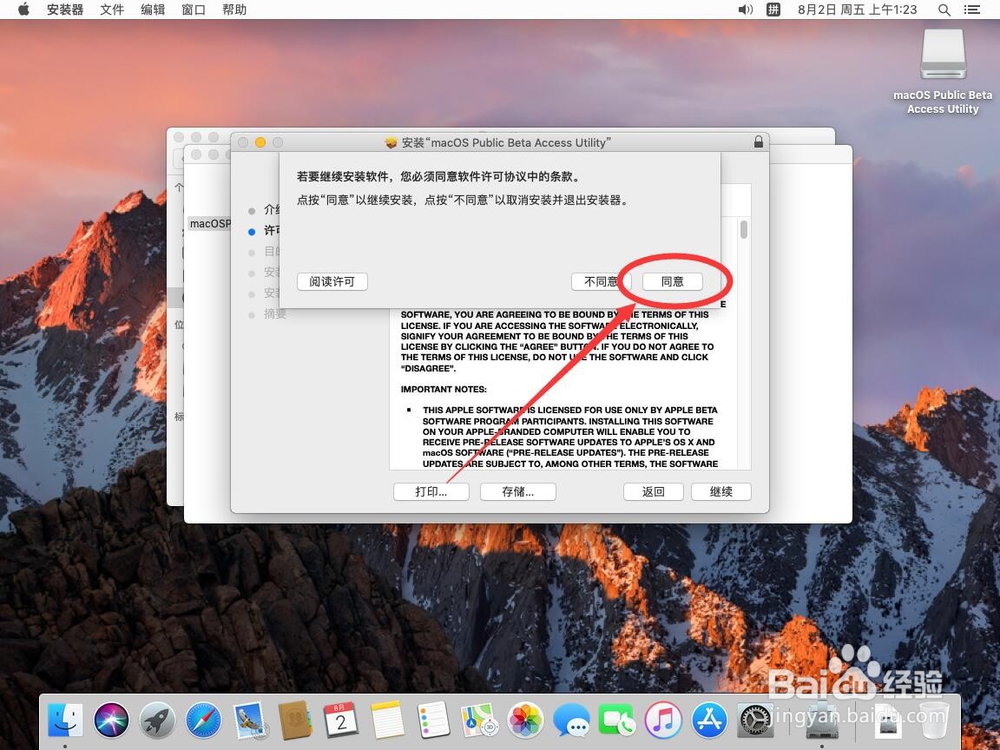Open the 帮助 menu
The height and width of the screenshot is (750, 1000).
[234, 10]
